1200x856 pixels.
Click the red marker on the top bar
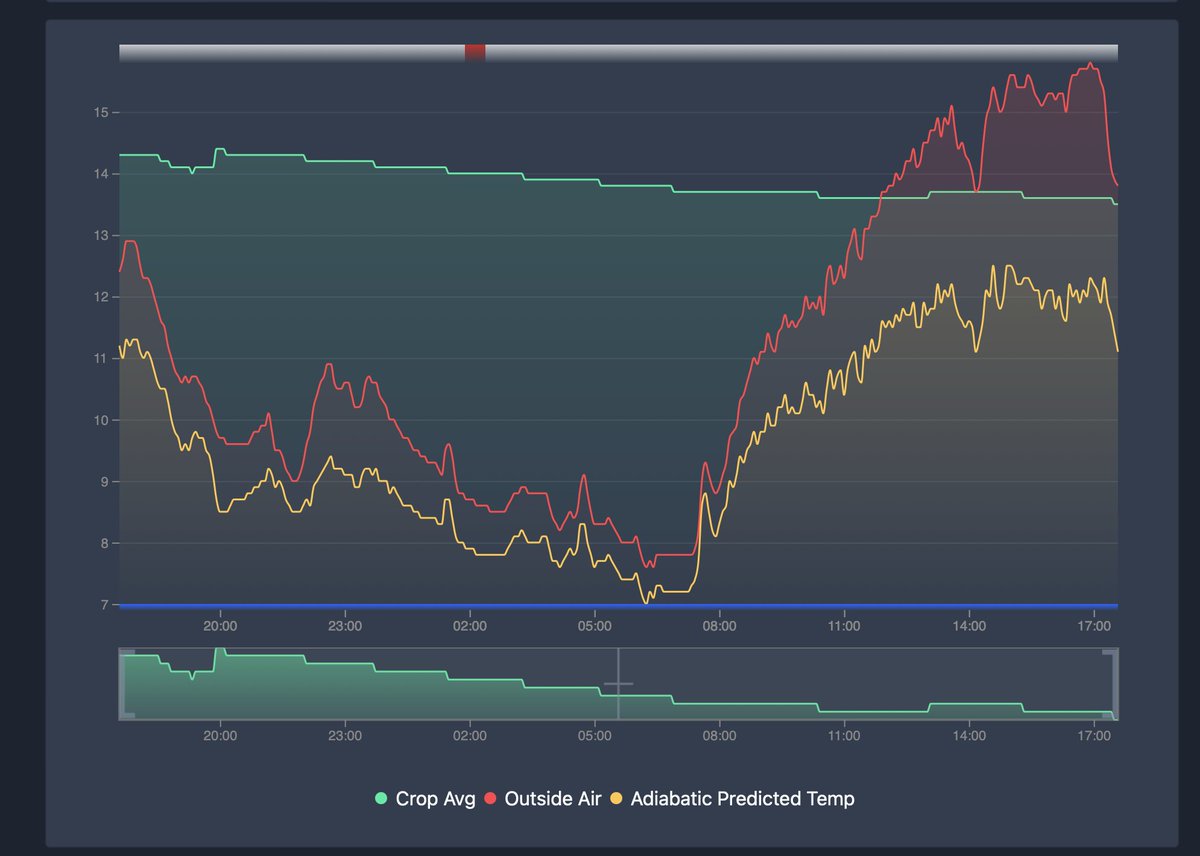[x=475, y=52]
